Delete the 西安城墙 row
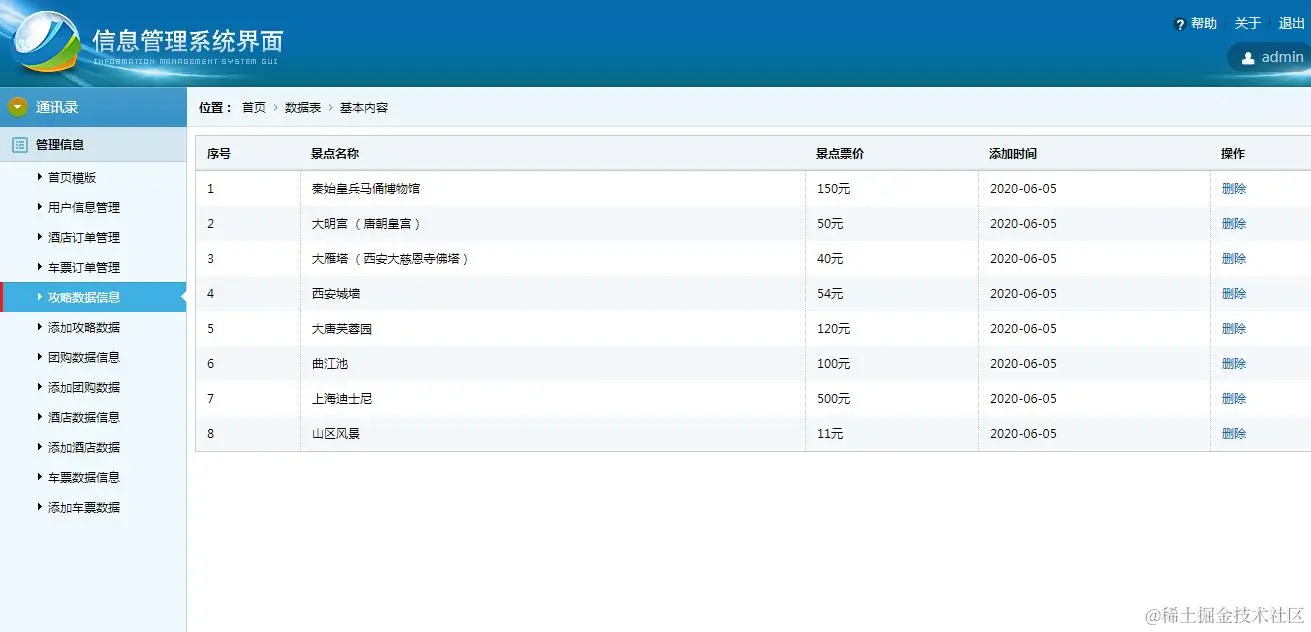This screenshot has width=1311, height=632. coord(1234,293)
